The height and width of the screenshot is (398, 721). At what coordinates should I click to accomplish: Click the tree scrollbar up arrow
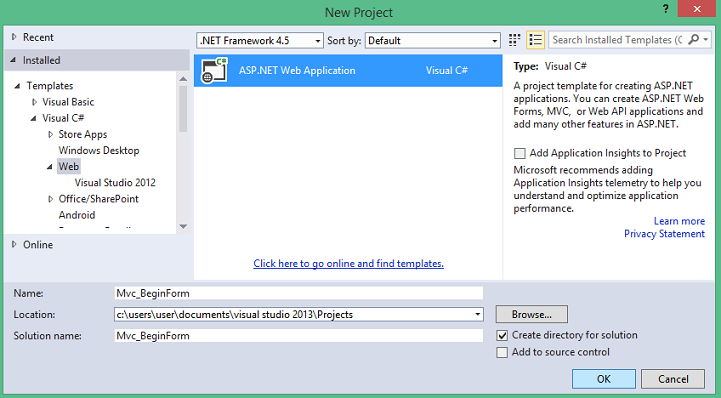pos(183,79)
